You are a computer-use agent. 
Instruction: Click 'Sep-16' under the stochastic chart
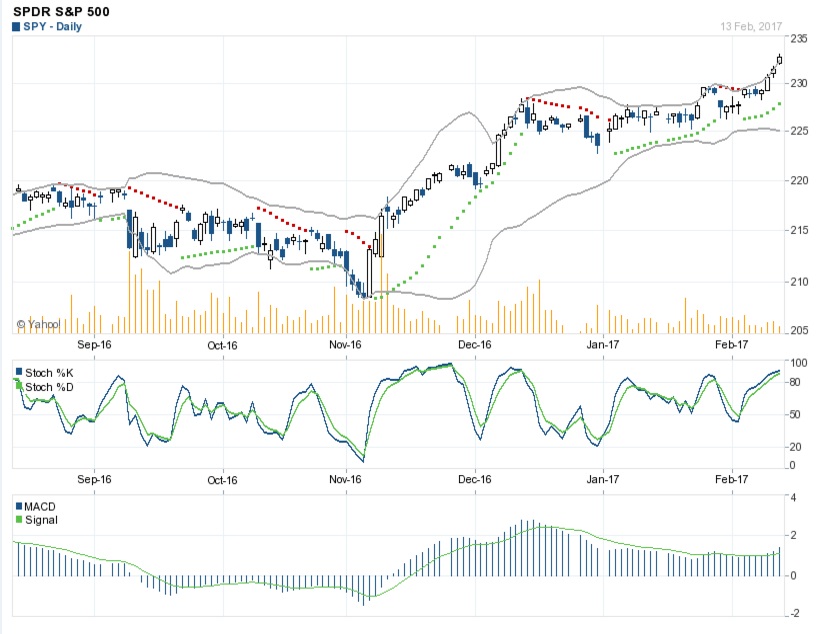click(x=94, y=480)
